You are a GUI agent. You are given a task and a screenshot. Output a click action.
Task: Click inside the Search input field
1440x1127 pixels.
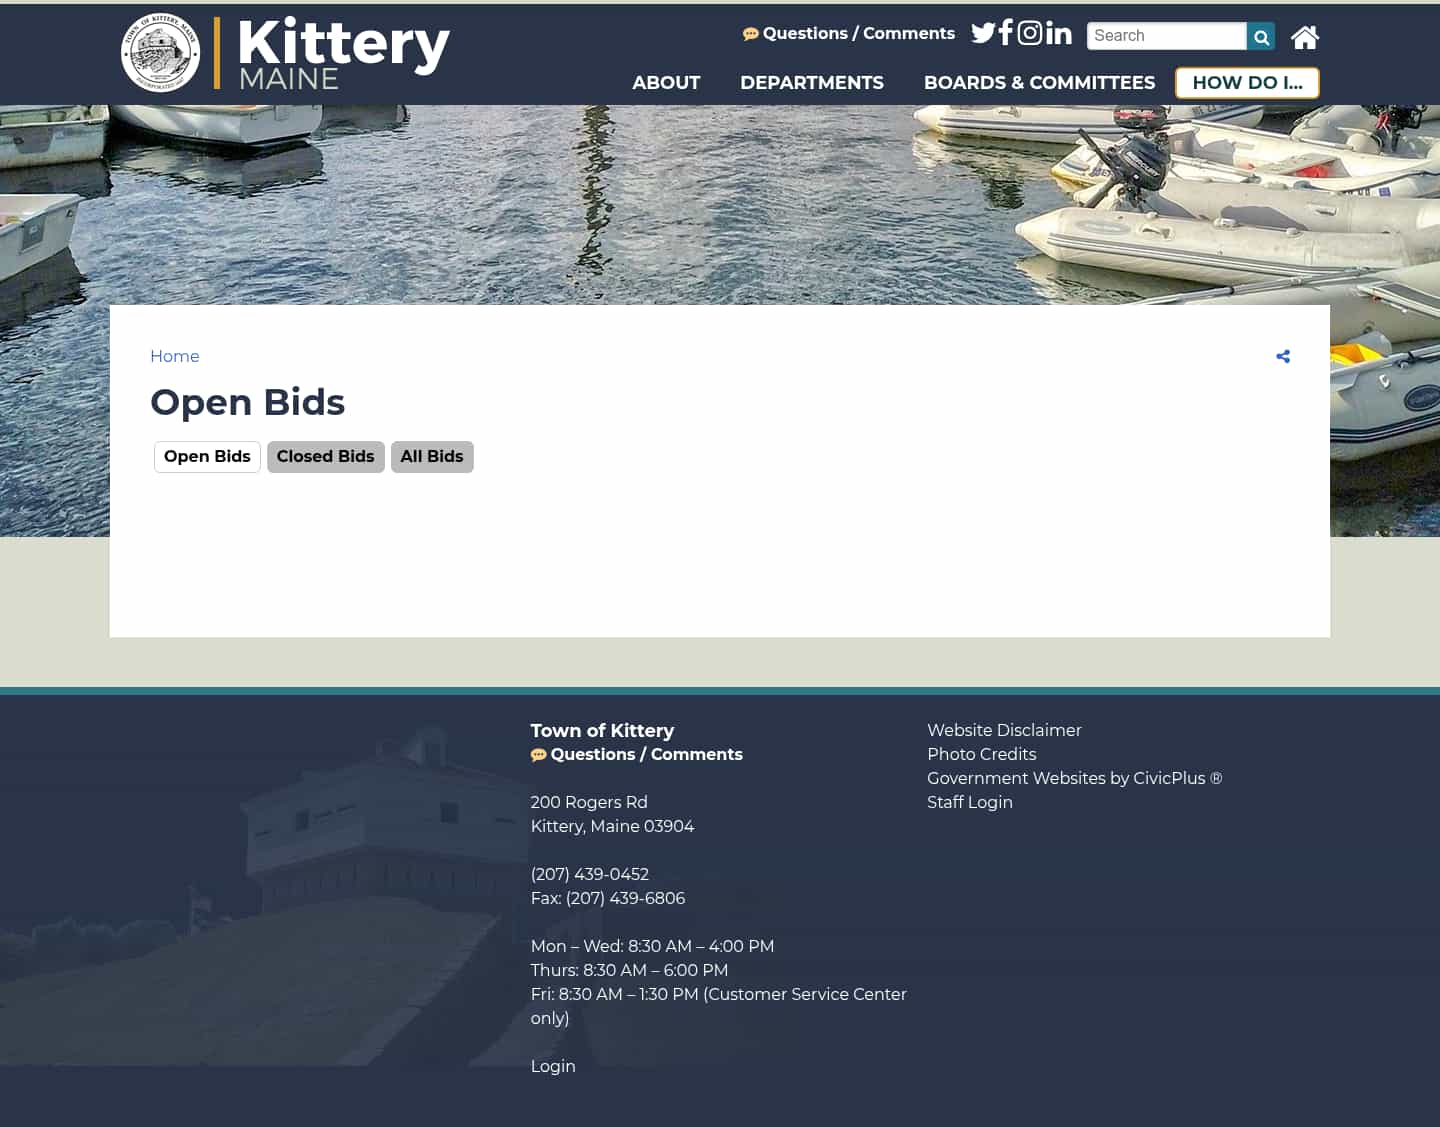pyautogui.click(x=1165, y=36)
